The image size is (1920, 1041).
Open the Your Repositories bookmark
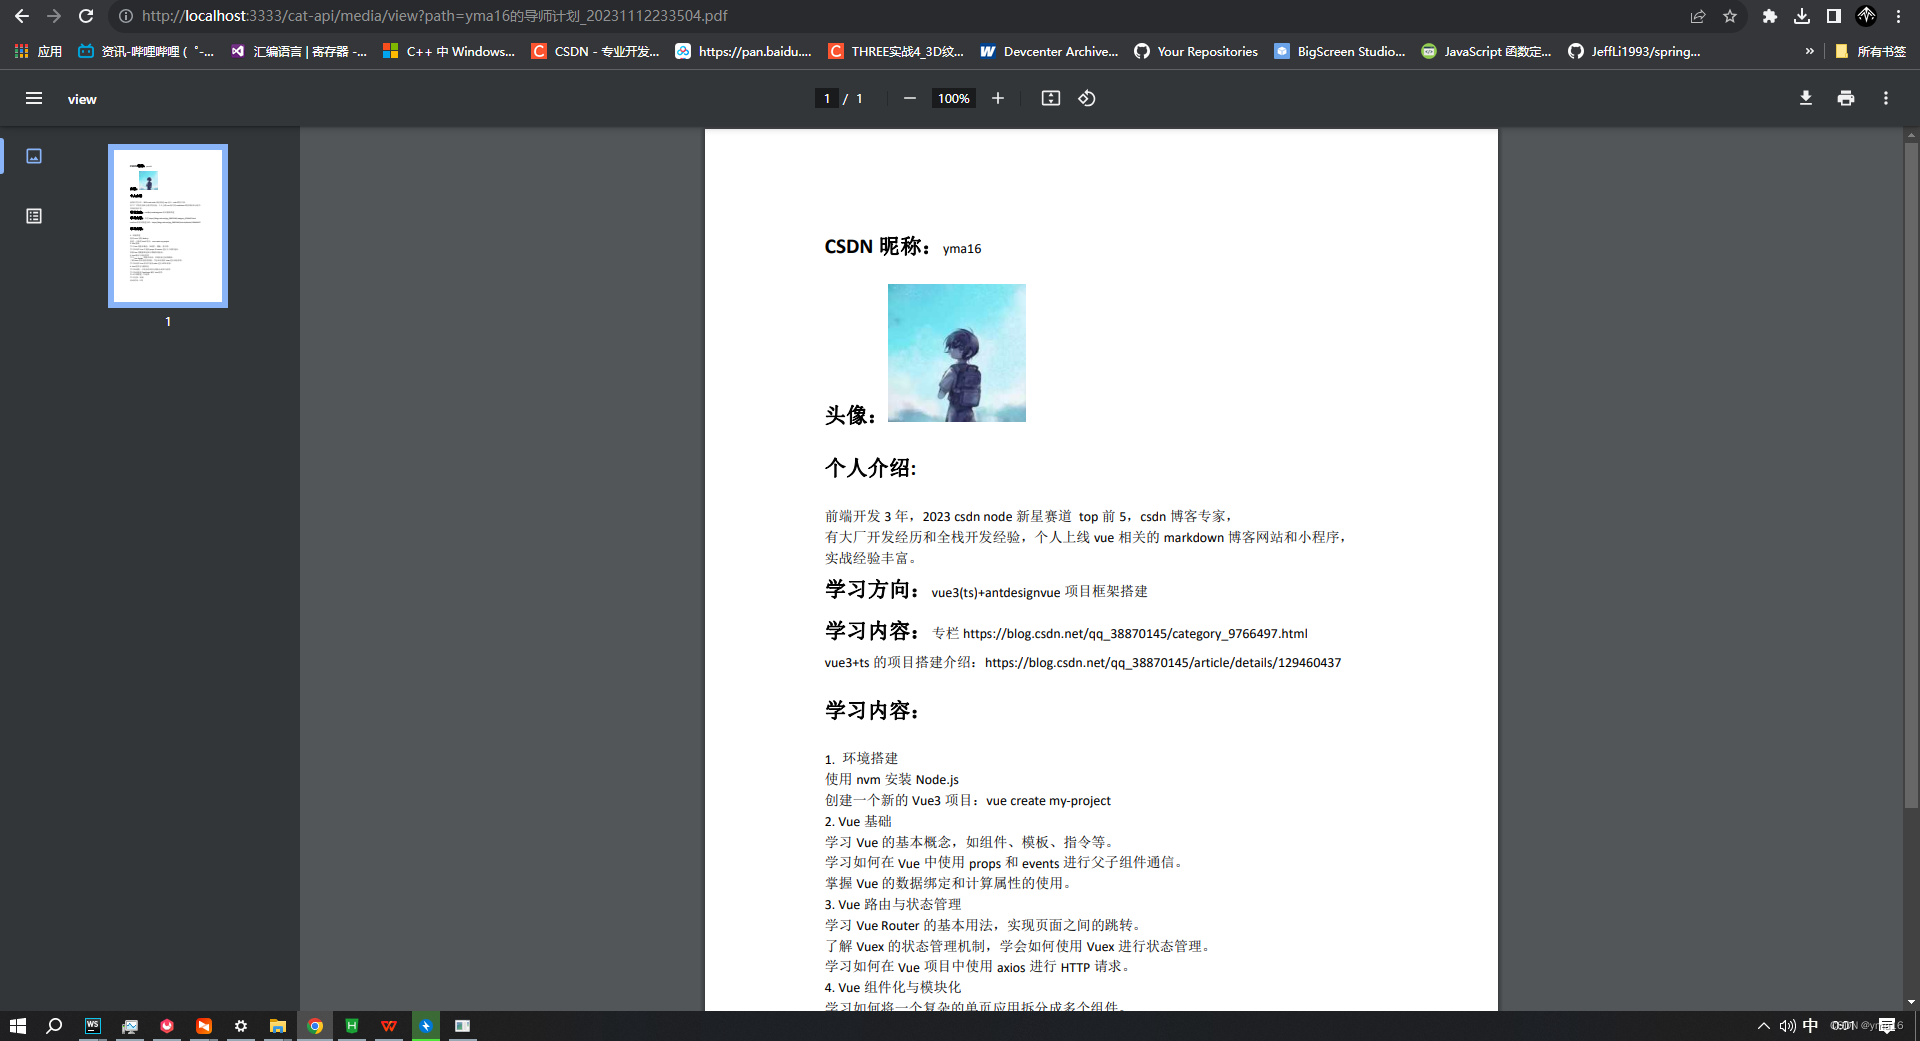point(1195,51)
